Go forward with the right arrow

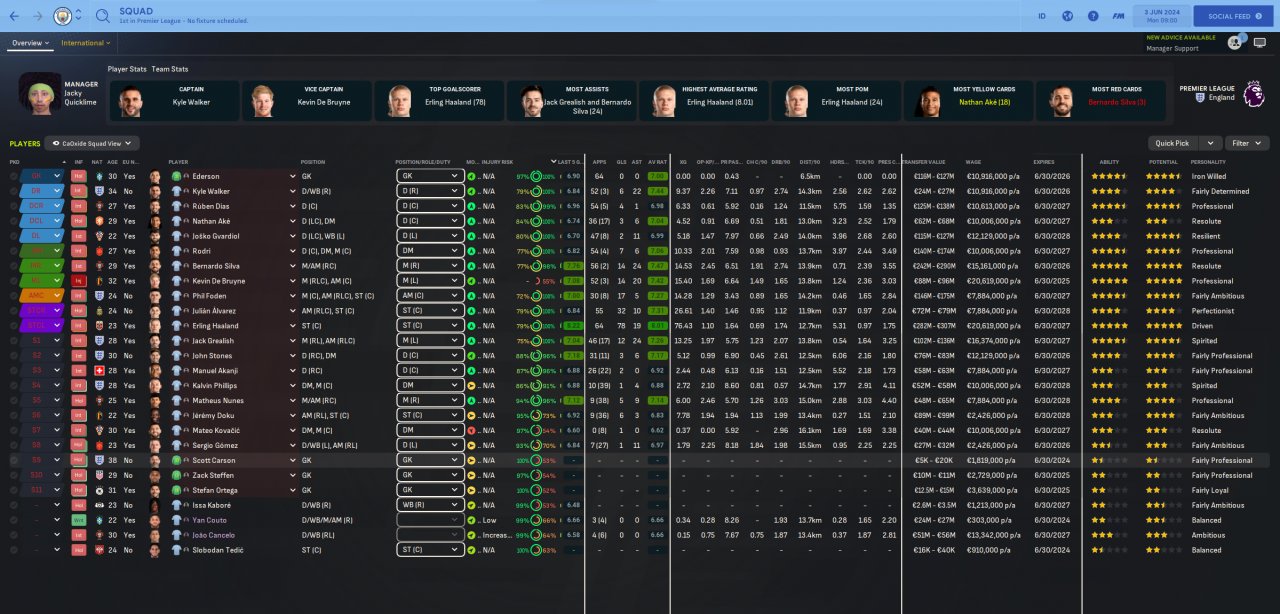(x=38, y=16)
